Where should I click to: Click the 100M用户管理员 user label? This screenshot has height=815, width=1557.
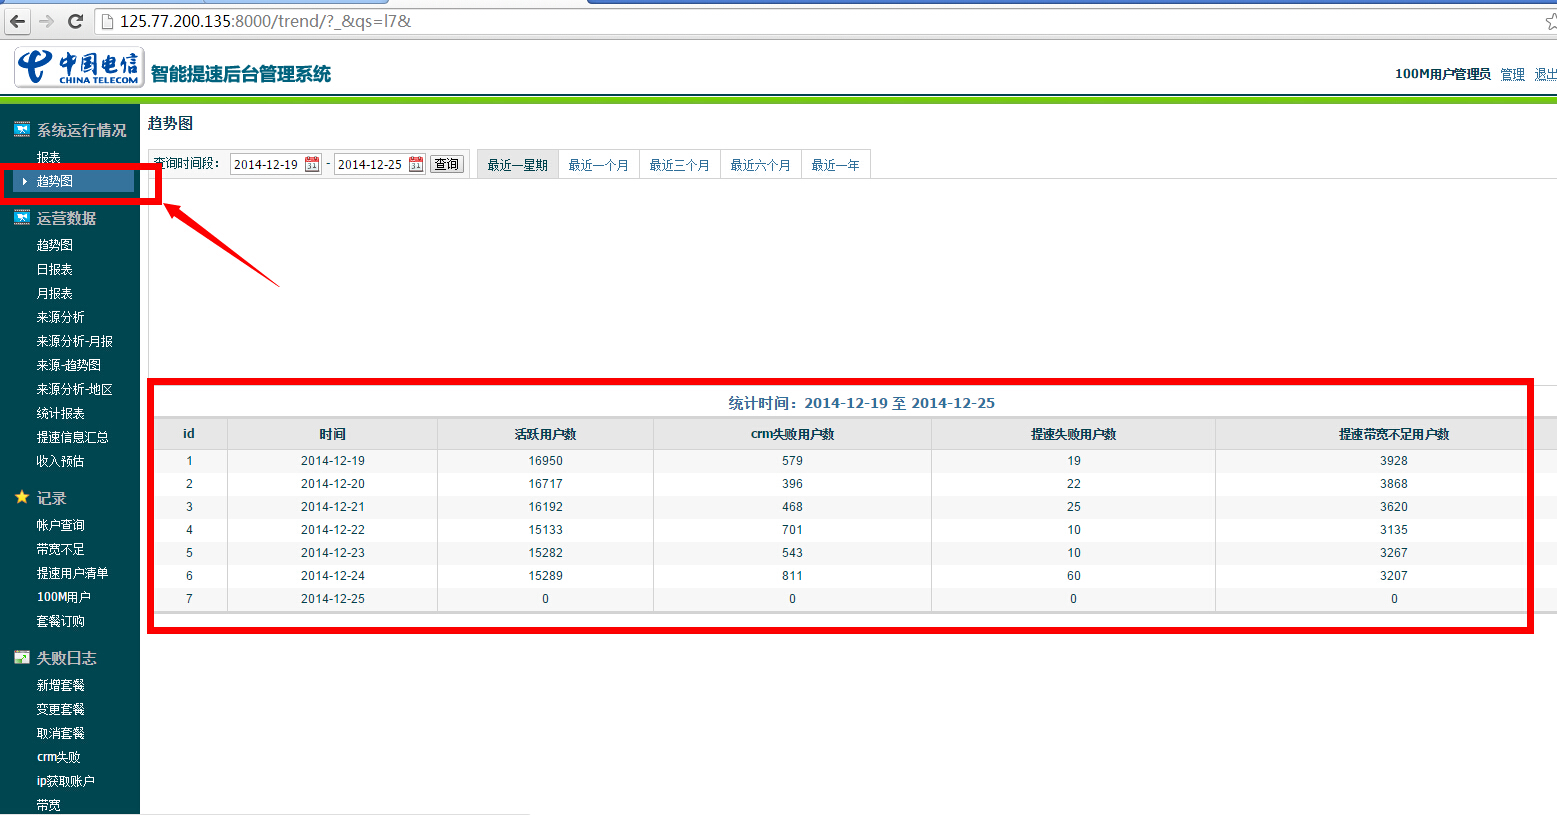[1442, 74]
